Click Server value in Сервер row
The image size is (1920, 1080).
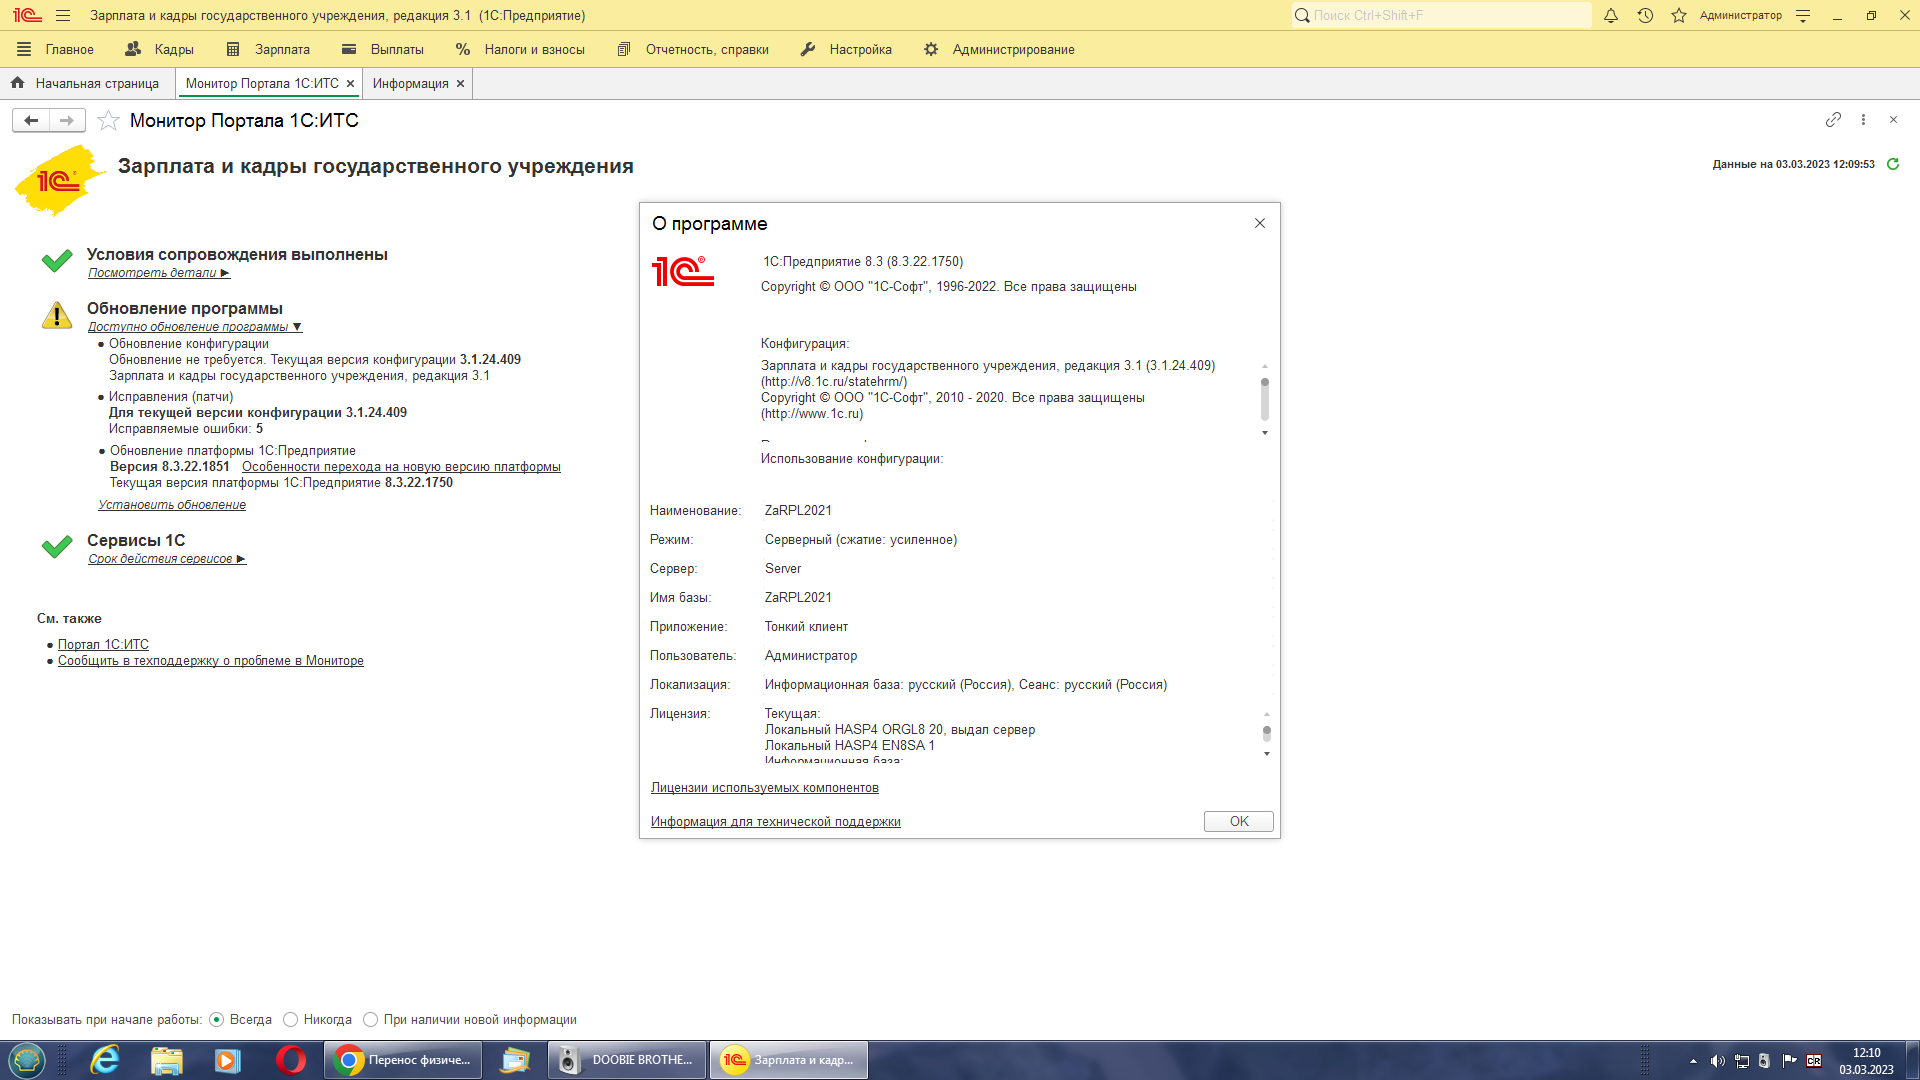tap(783, 569)
